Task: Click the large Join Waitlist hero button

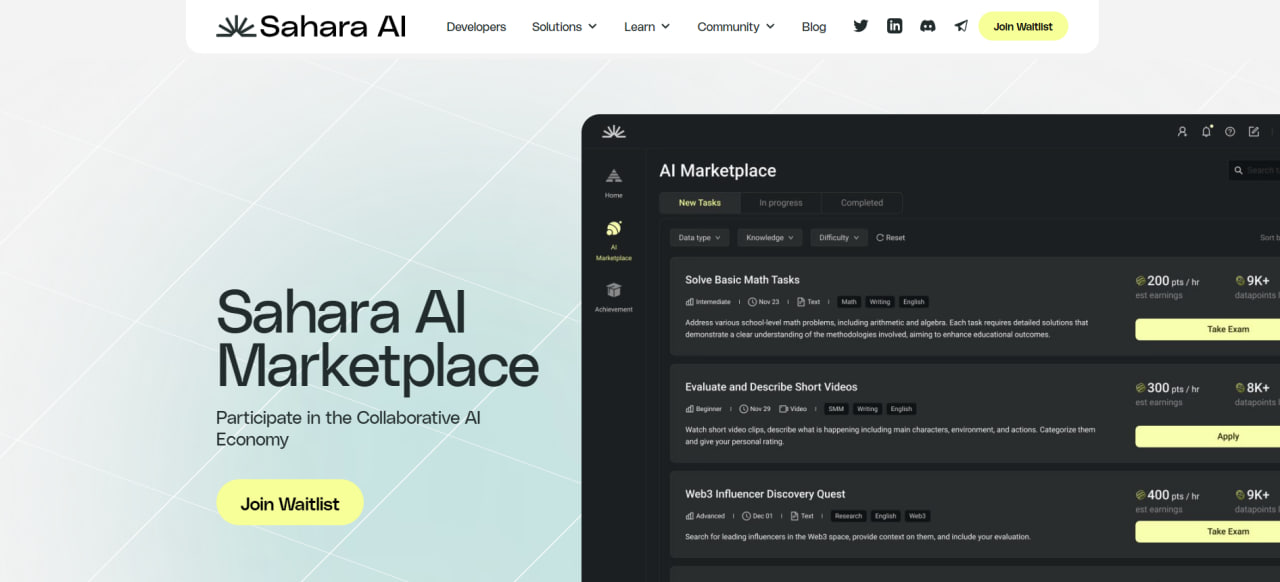Action: [290, 503]
